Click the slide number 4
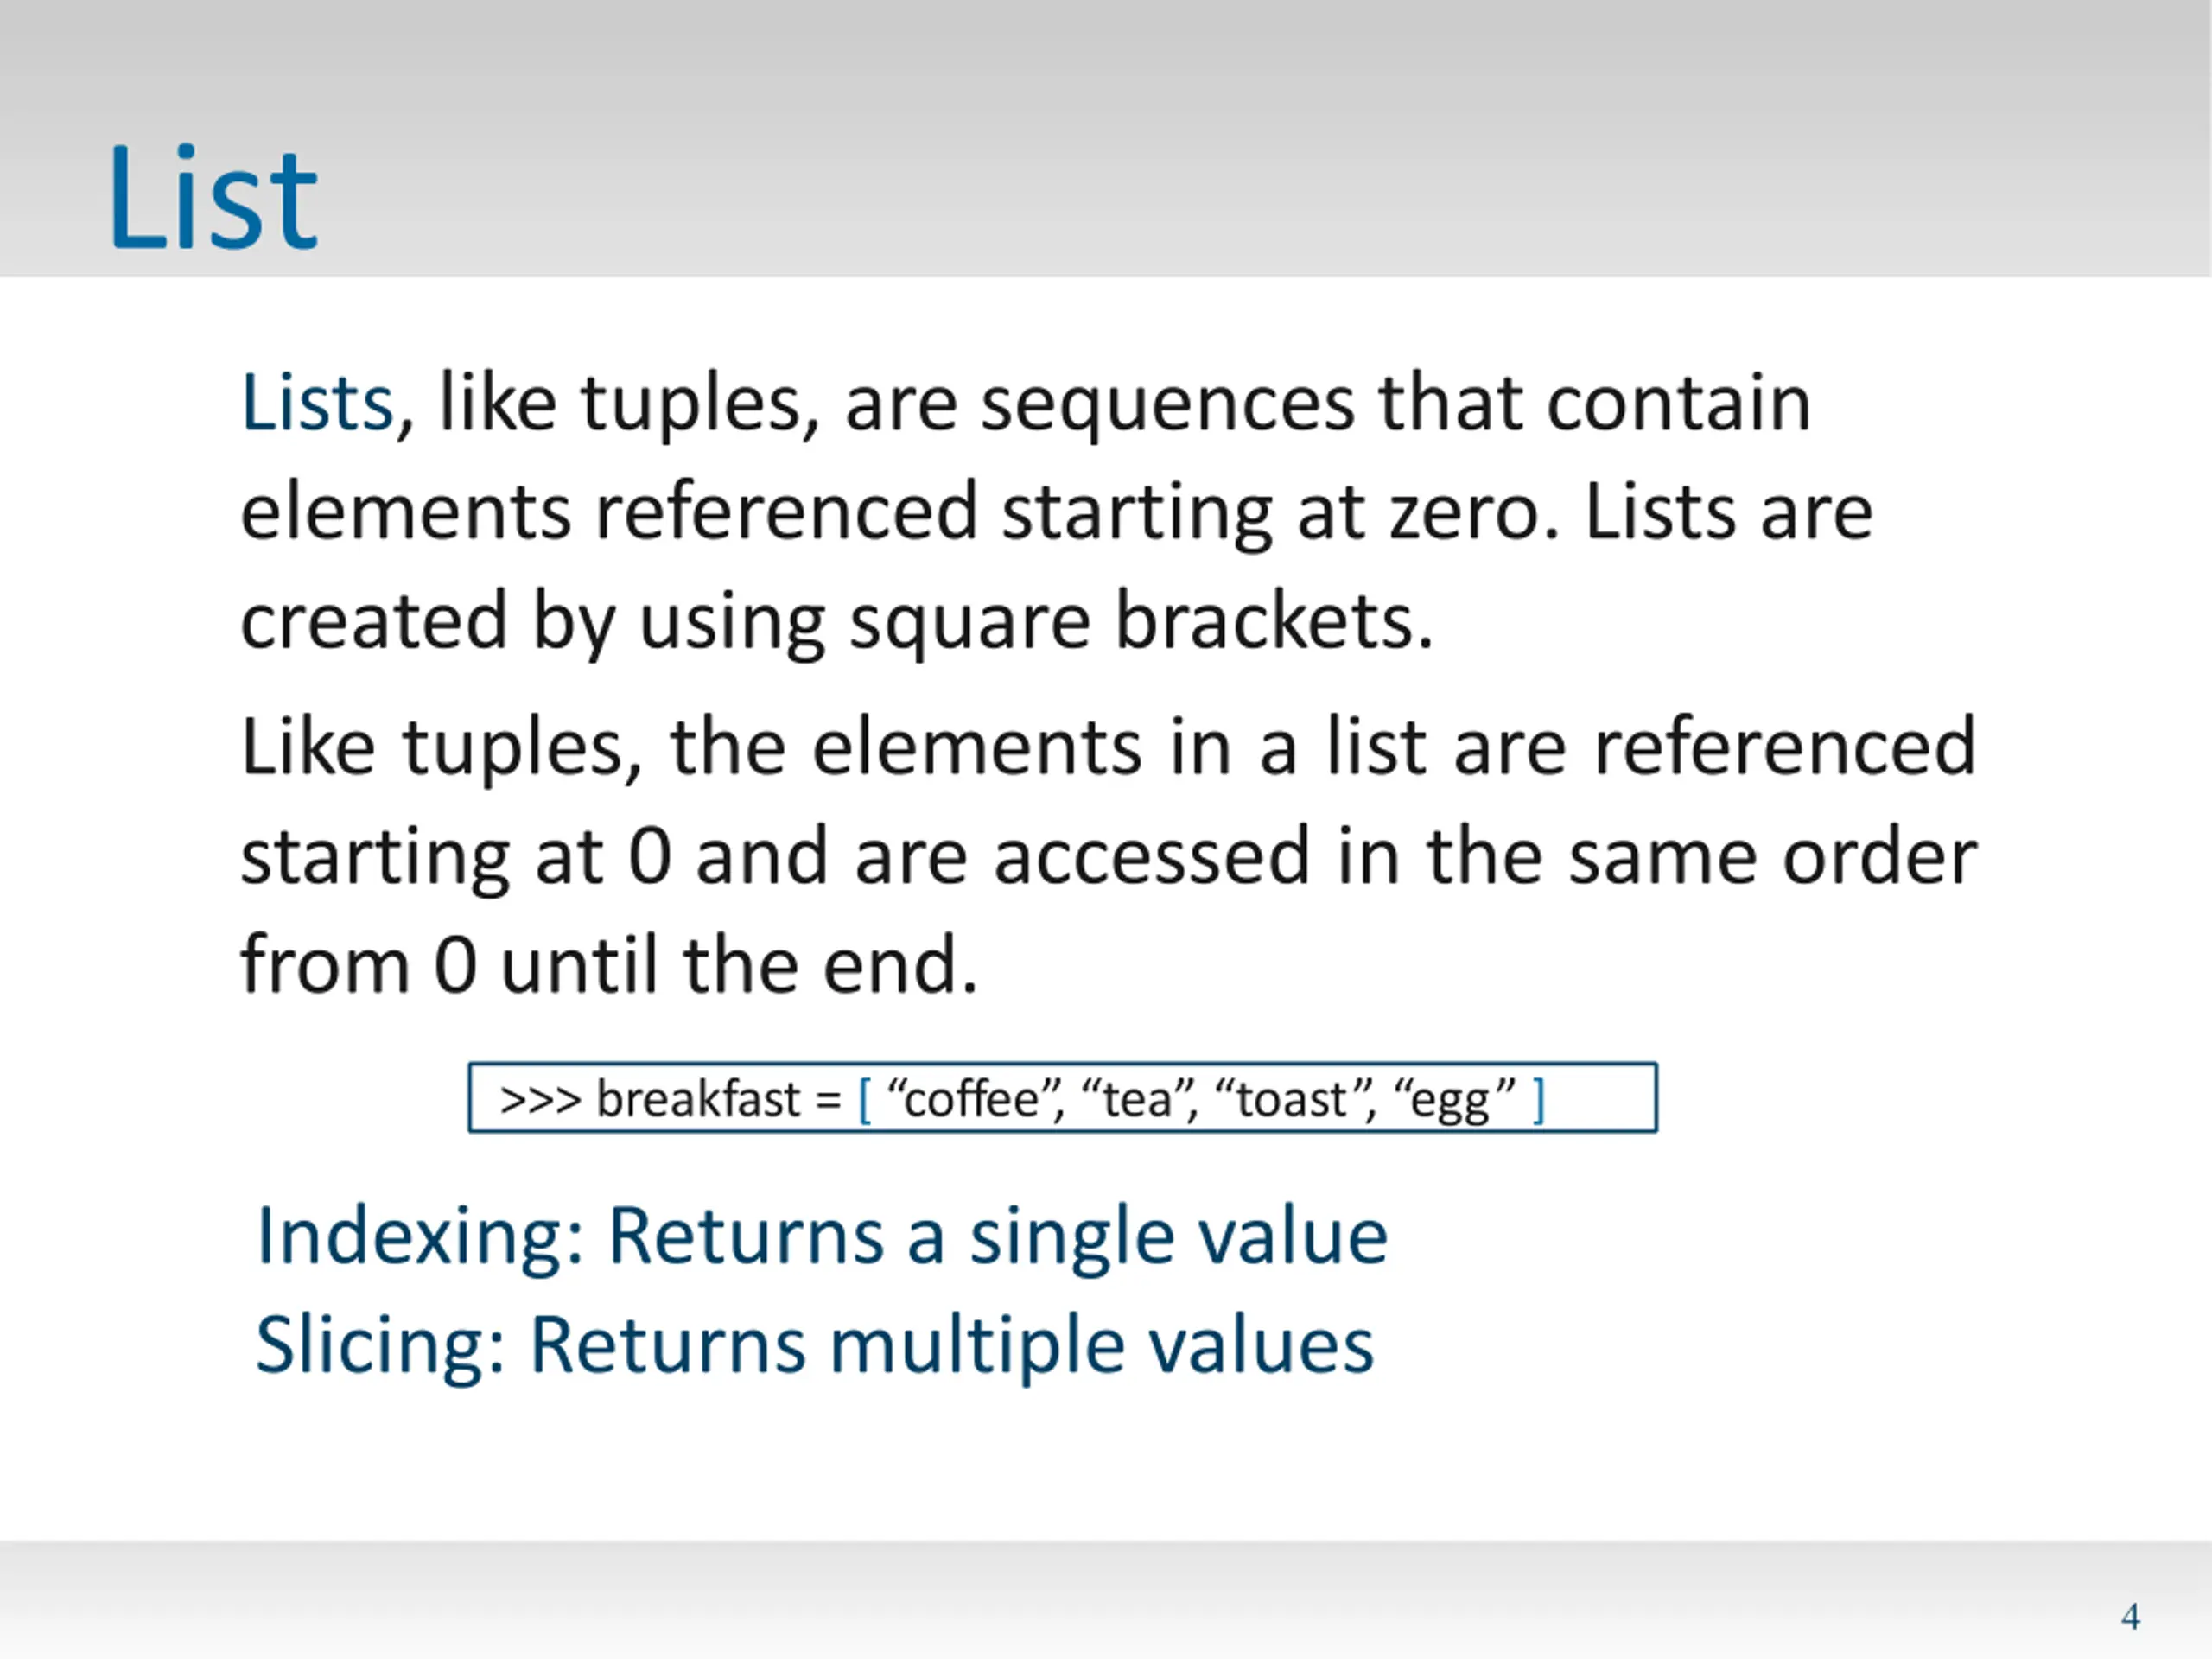The width and height of the screenshot is (2212, 1659). point(2130,1616)
